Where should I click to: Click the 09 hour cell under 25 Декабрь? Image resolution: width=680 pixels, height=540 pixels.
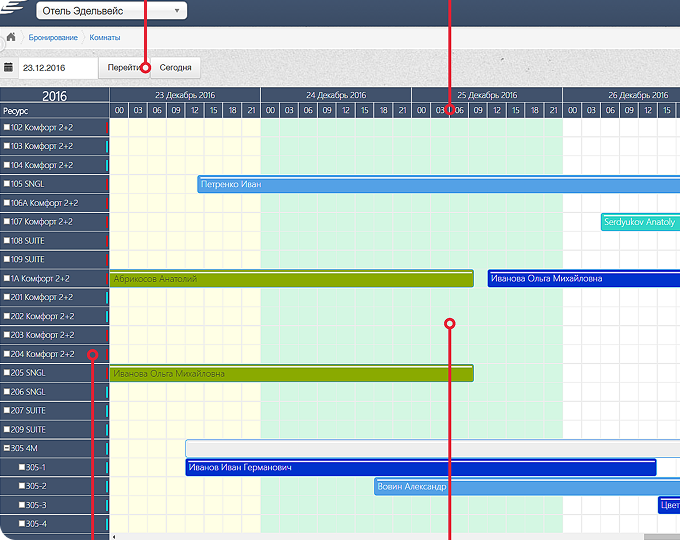(x=478, y=110)
